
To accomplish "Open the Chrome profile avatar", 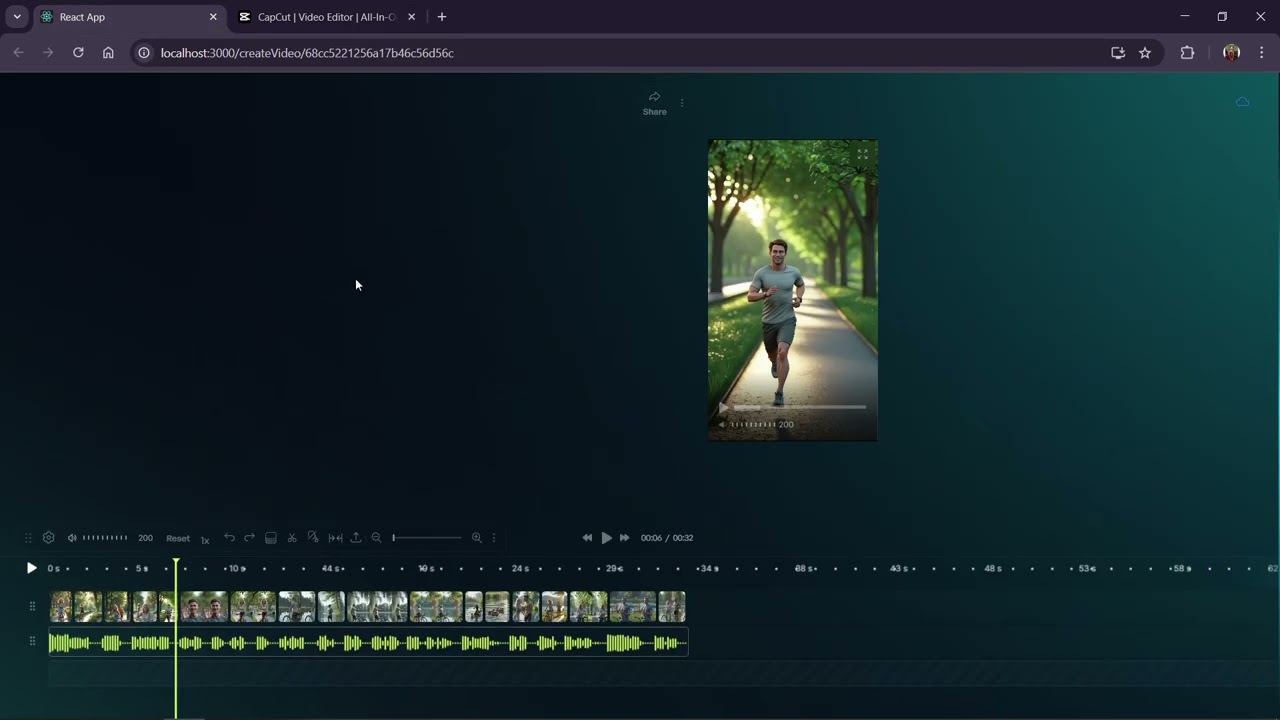I will [1231, 53].
